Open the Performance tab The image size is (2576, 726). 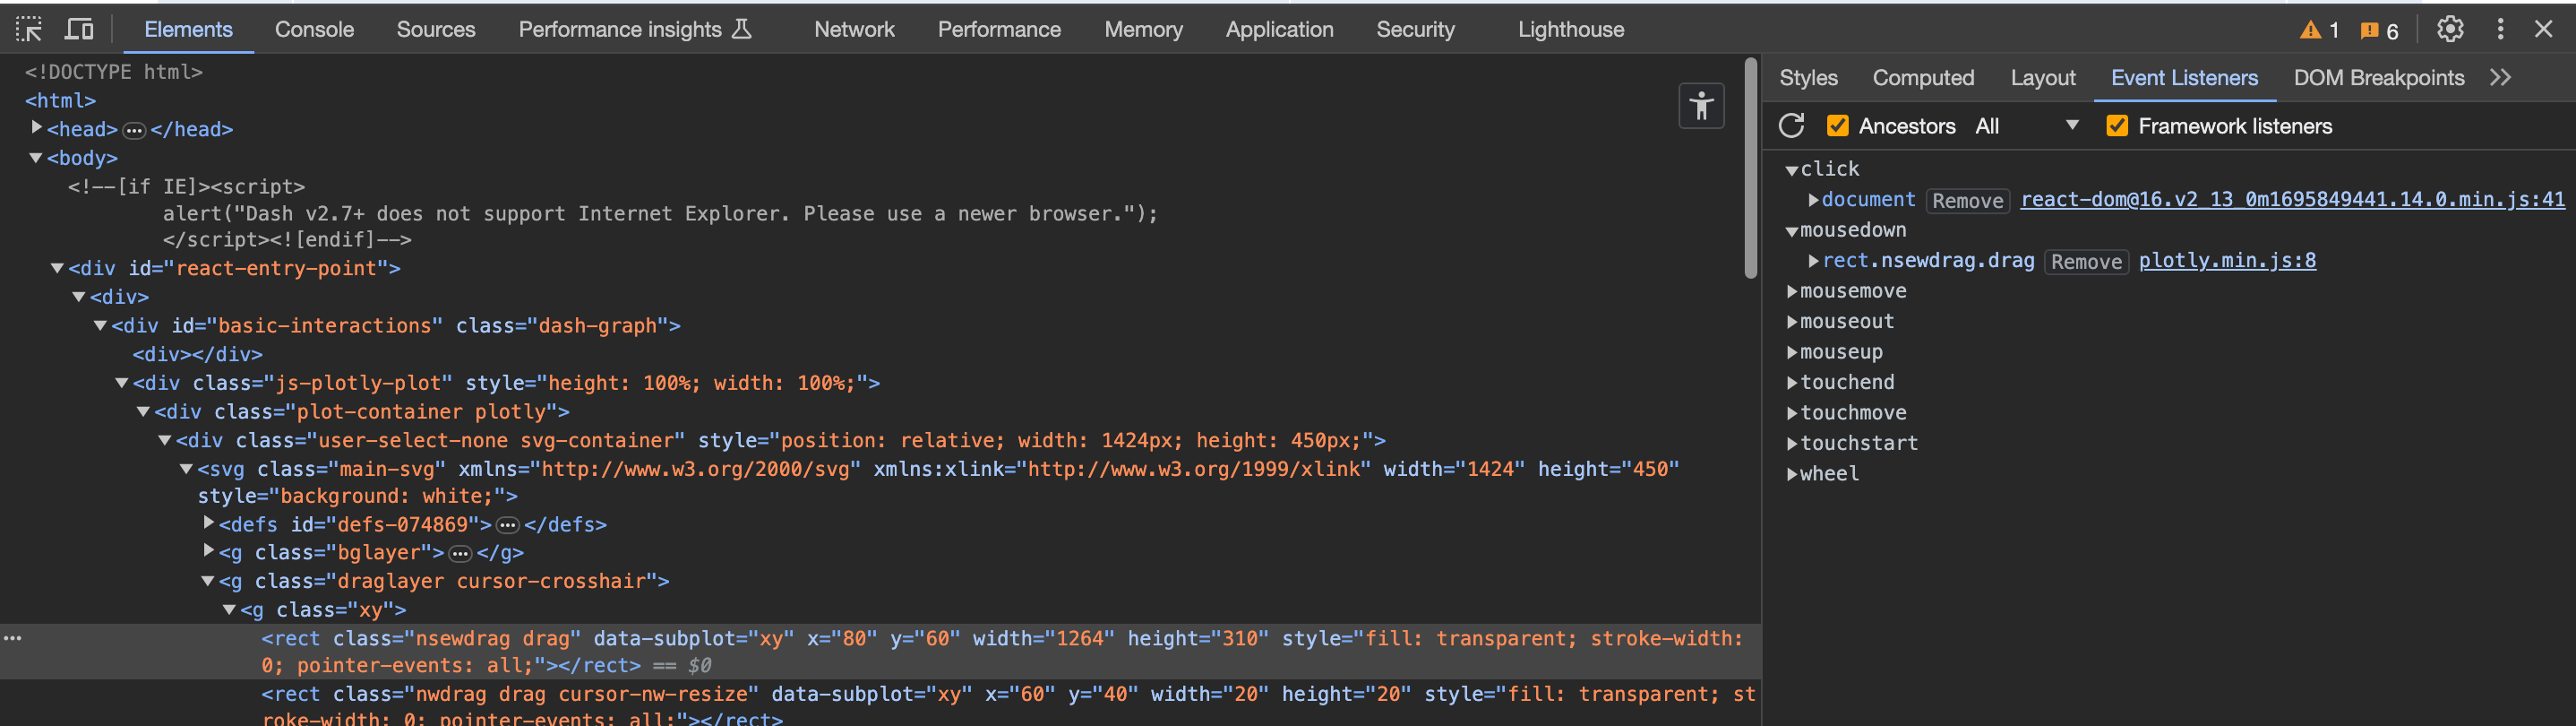(x=999, y=29)
